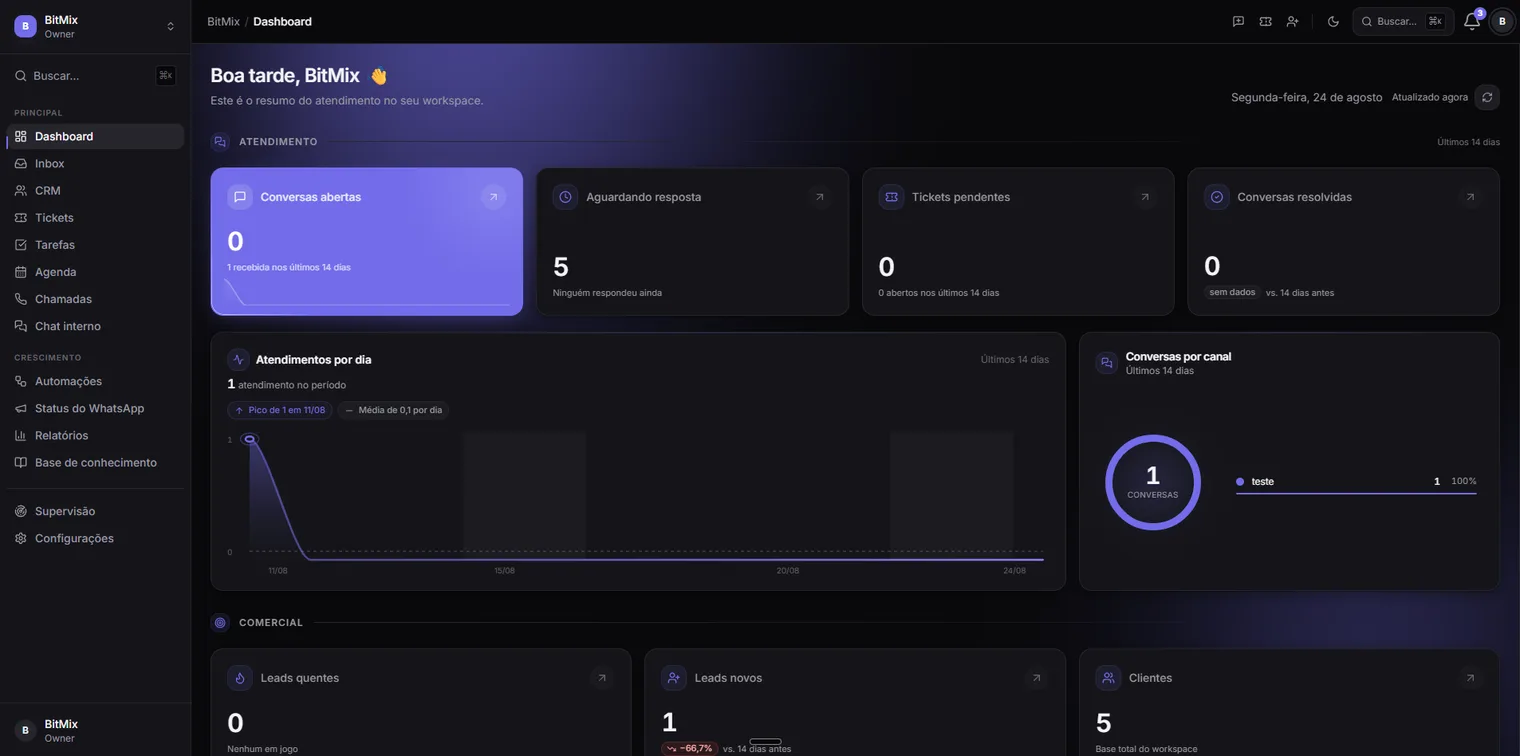Viewport: 1520px width, 756px height.
Task: Open Agenda in the sidebar
Action: pos(95,272)
